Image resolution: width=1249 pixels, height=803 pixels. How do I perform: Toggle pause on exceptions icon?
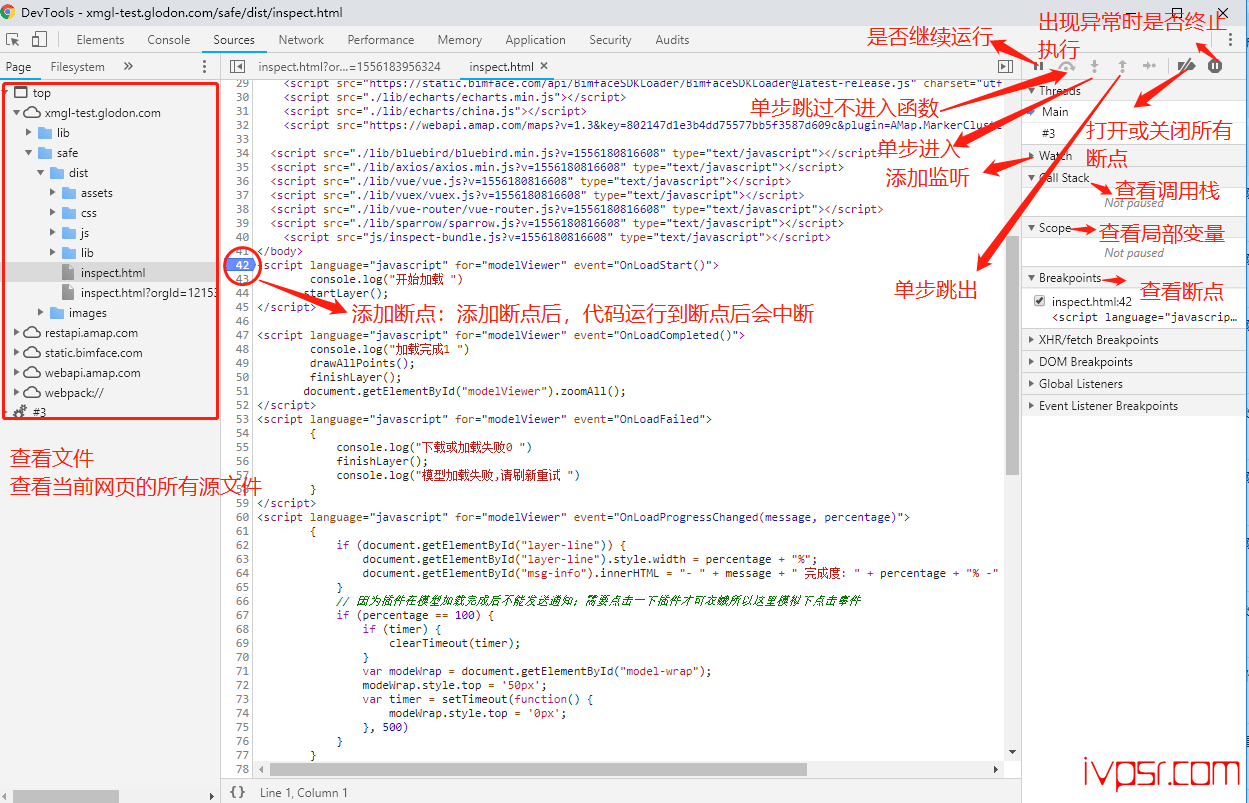(1215, 66)
